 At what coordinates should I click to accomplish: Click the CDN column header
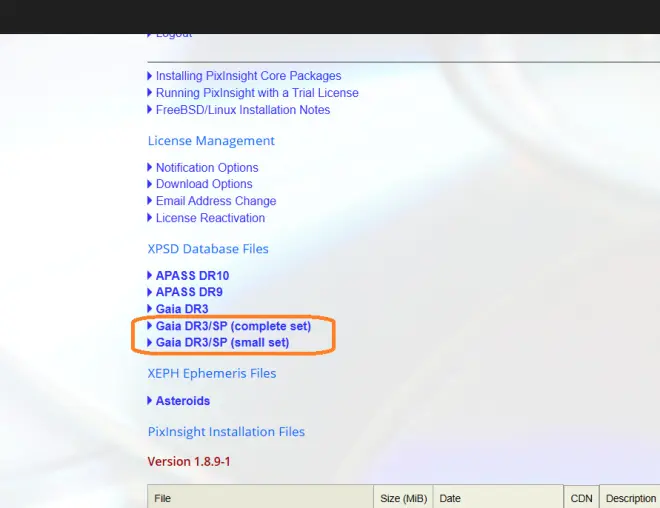pyautogui.click(x=581, y=498)
